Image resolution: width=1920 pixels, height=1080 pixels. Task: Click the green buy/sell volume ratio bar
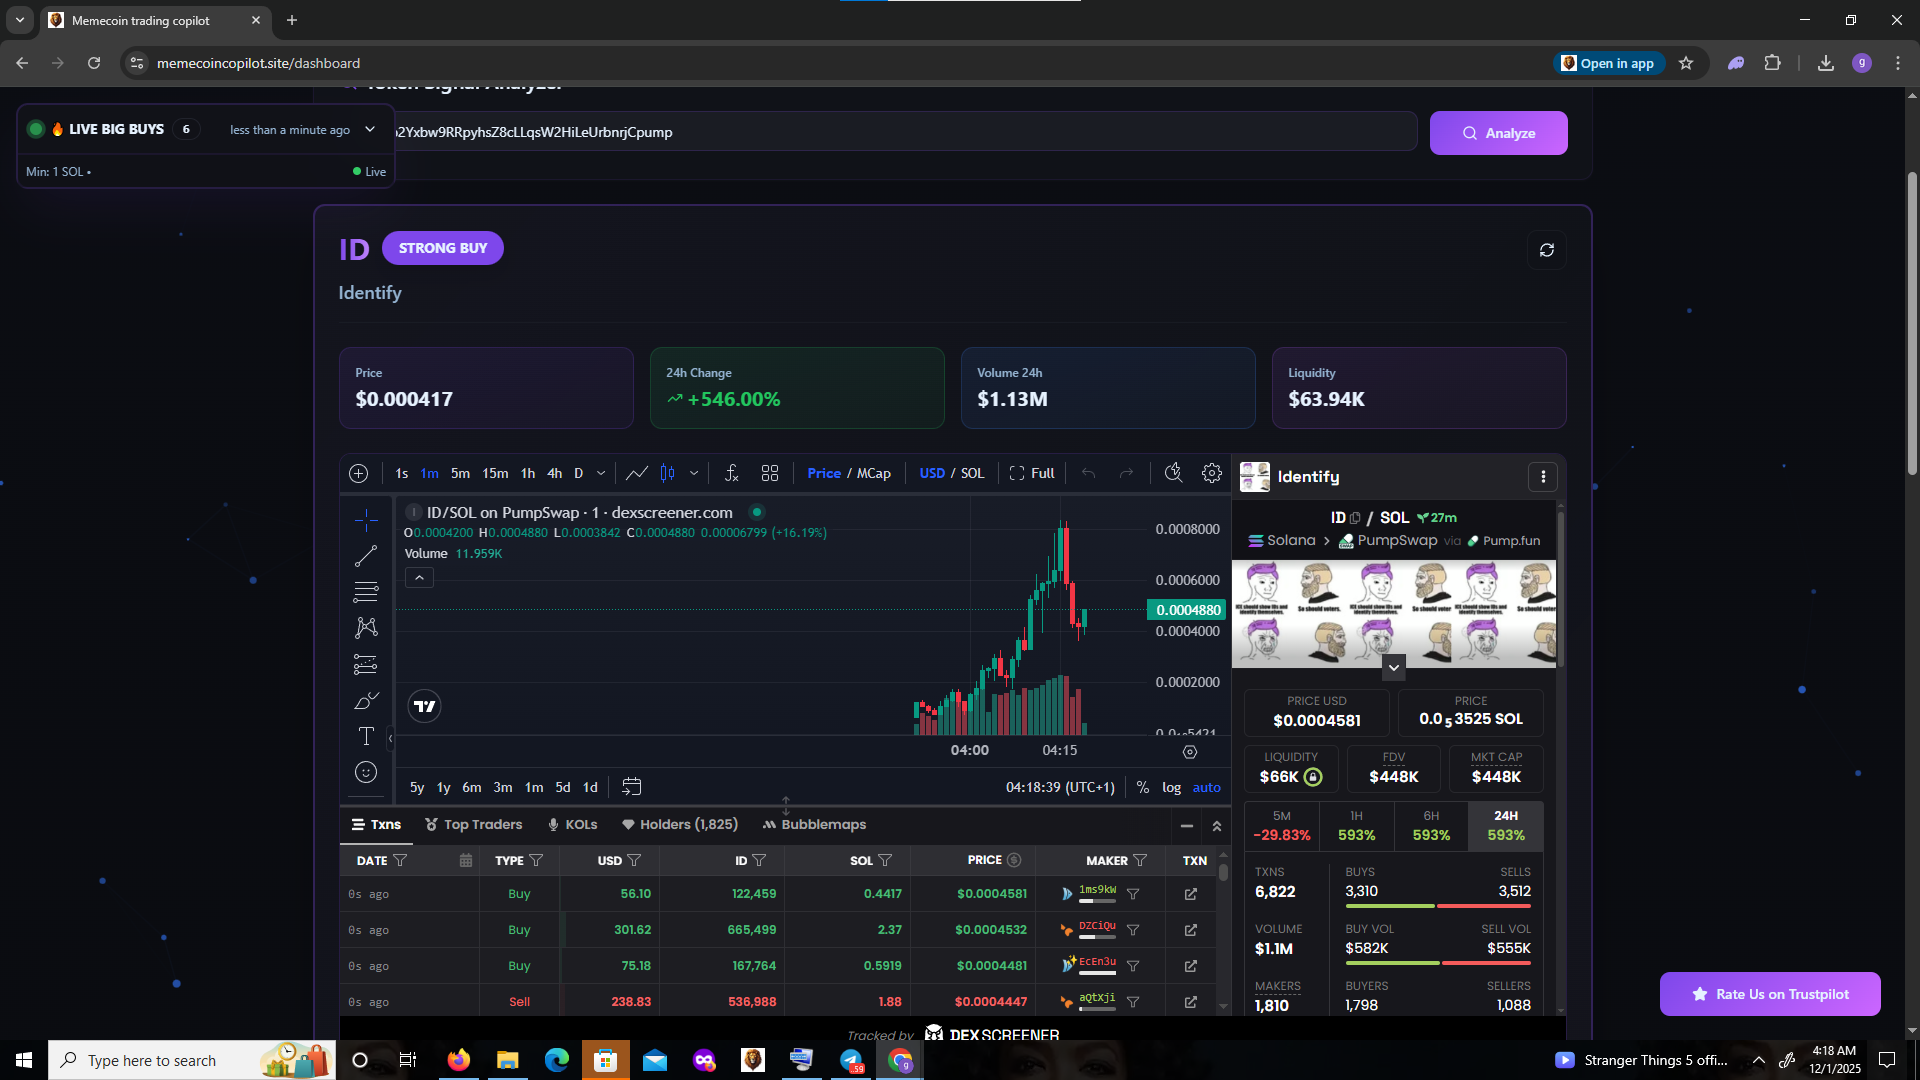(x=1392, y=963)
